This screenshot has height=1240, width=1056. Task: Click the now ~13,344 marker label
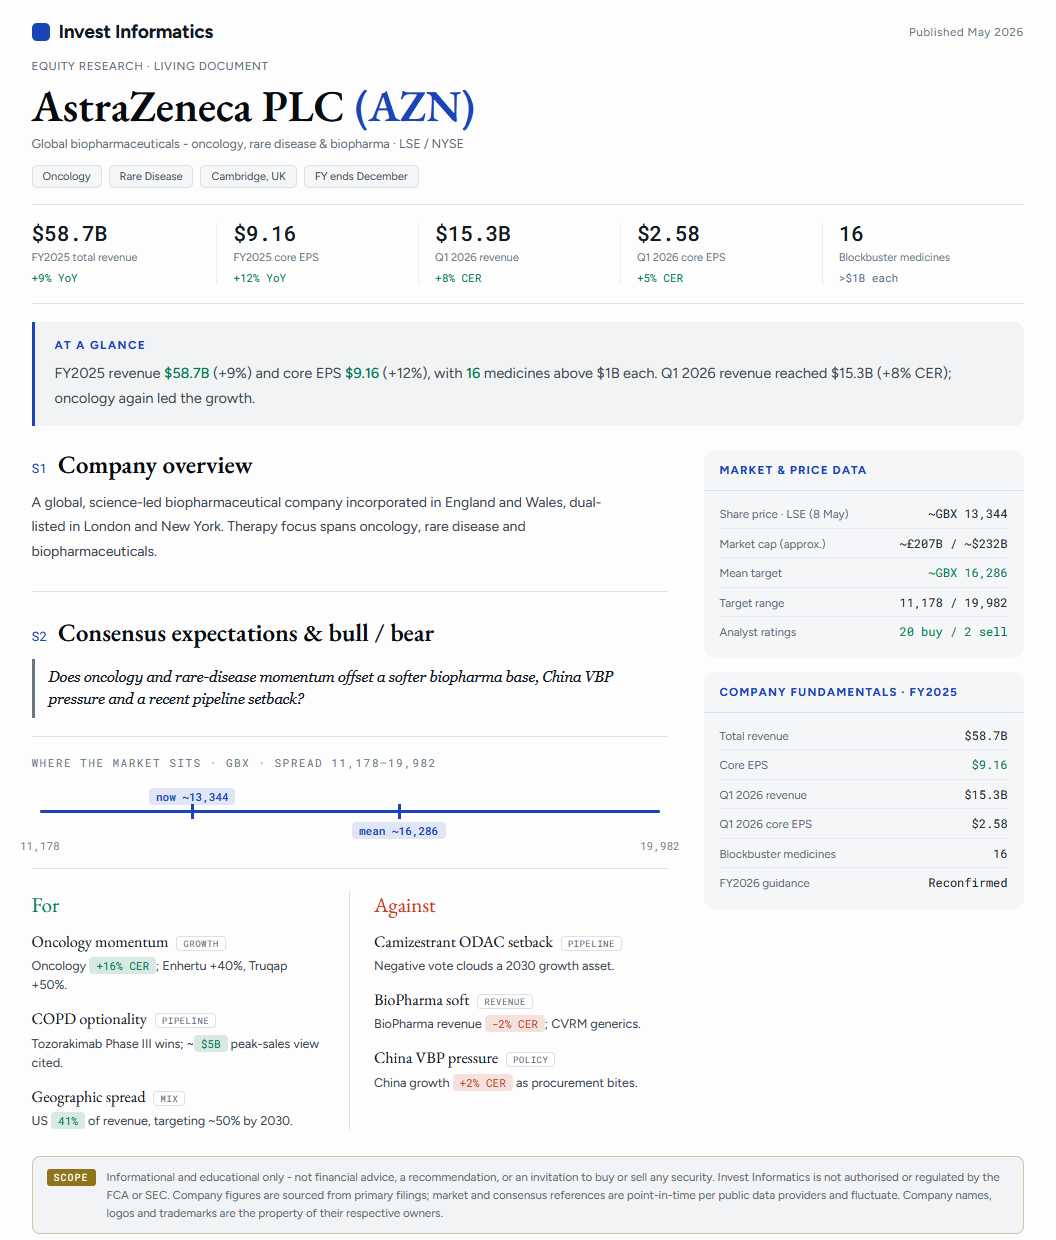point(192,797)
